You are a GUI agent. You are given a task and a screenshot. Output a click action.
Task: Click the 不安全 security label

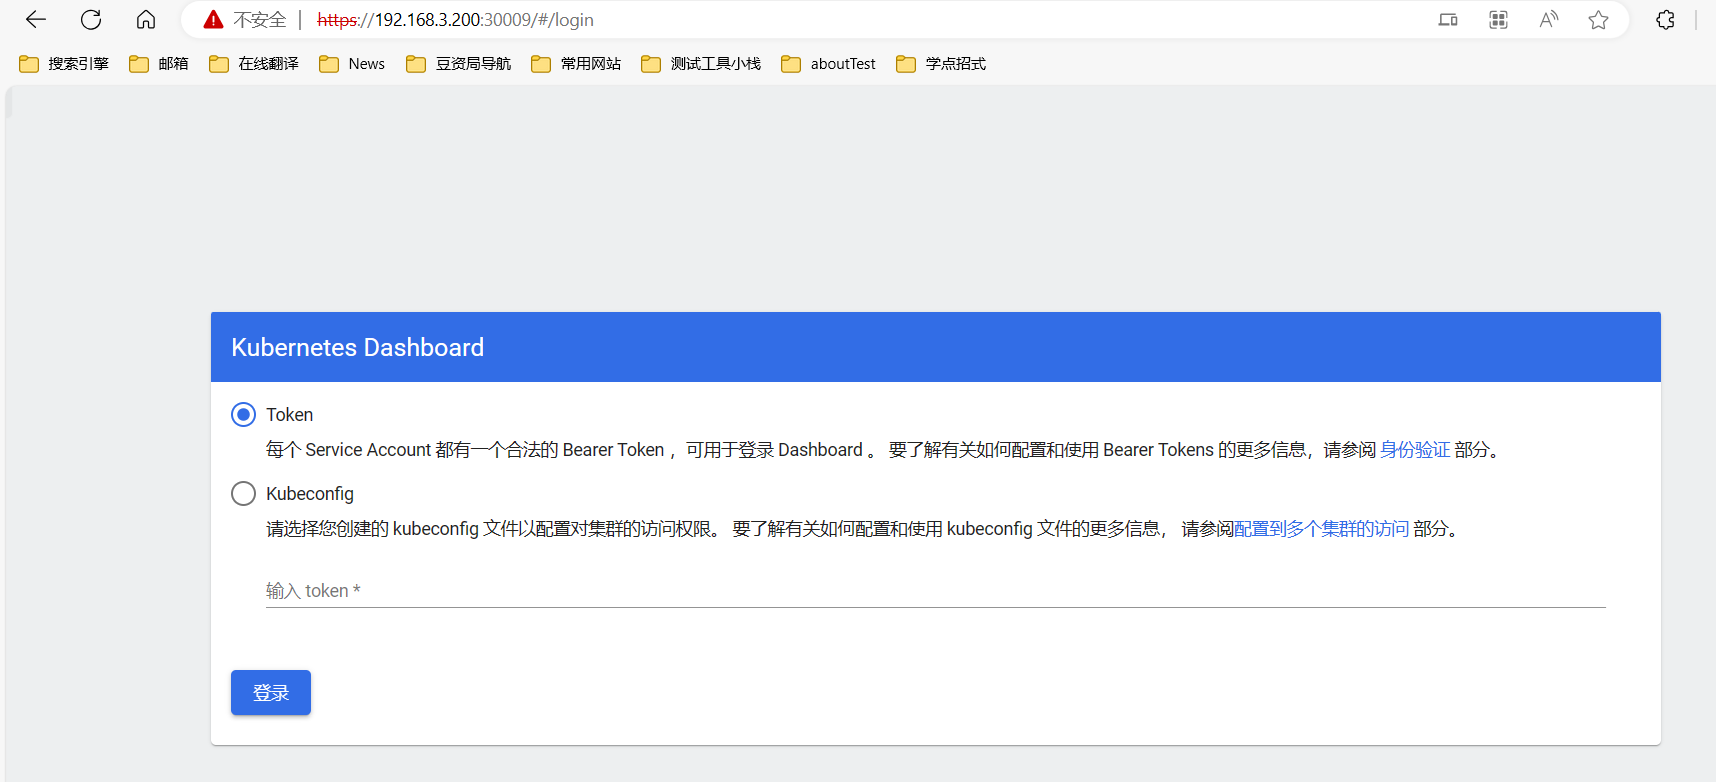[x=260, y=20]
